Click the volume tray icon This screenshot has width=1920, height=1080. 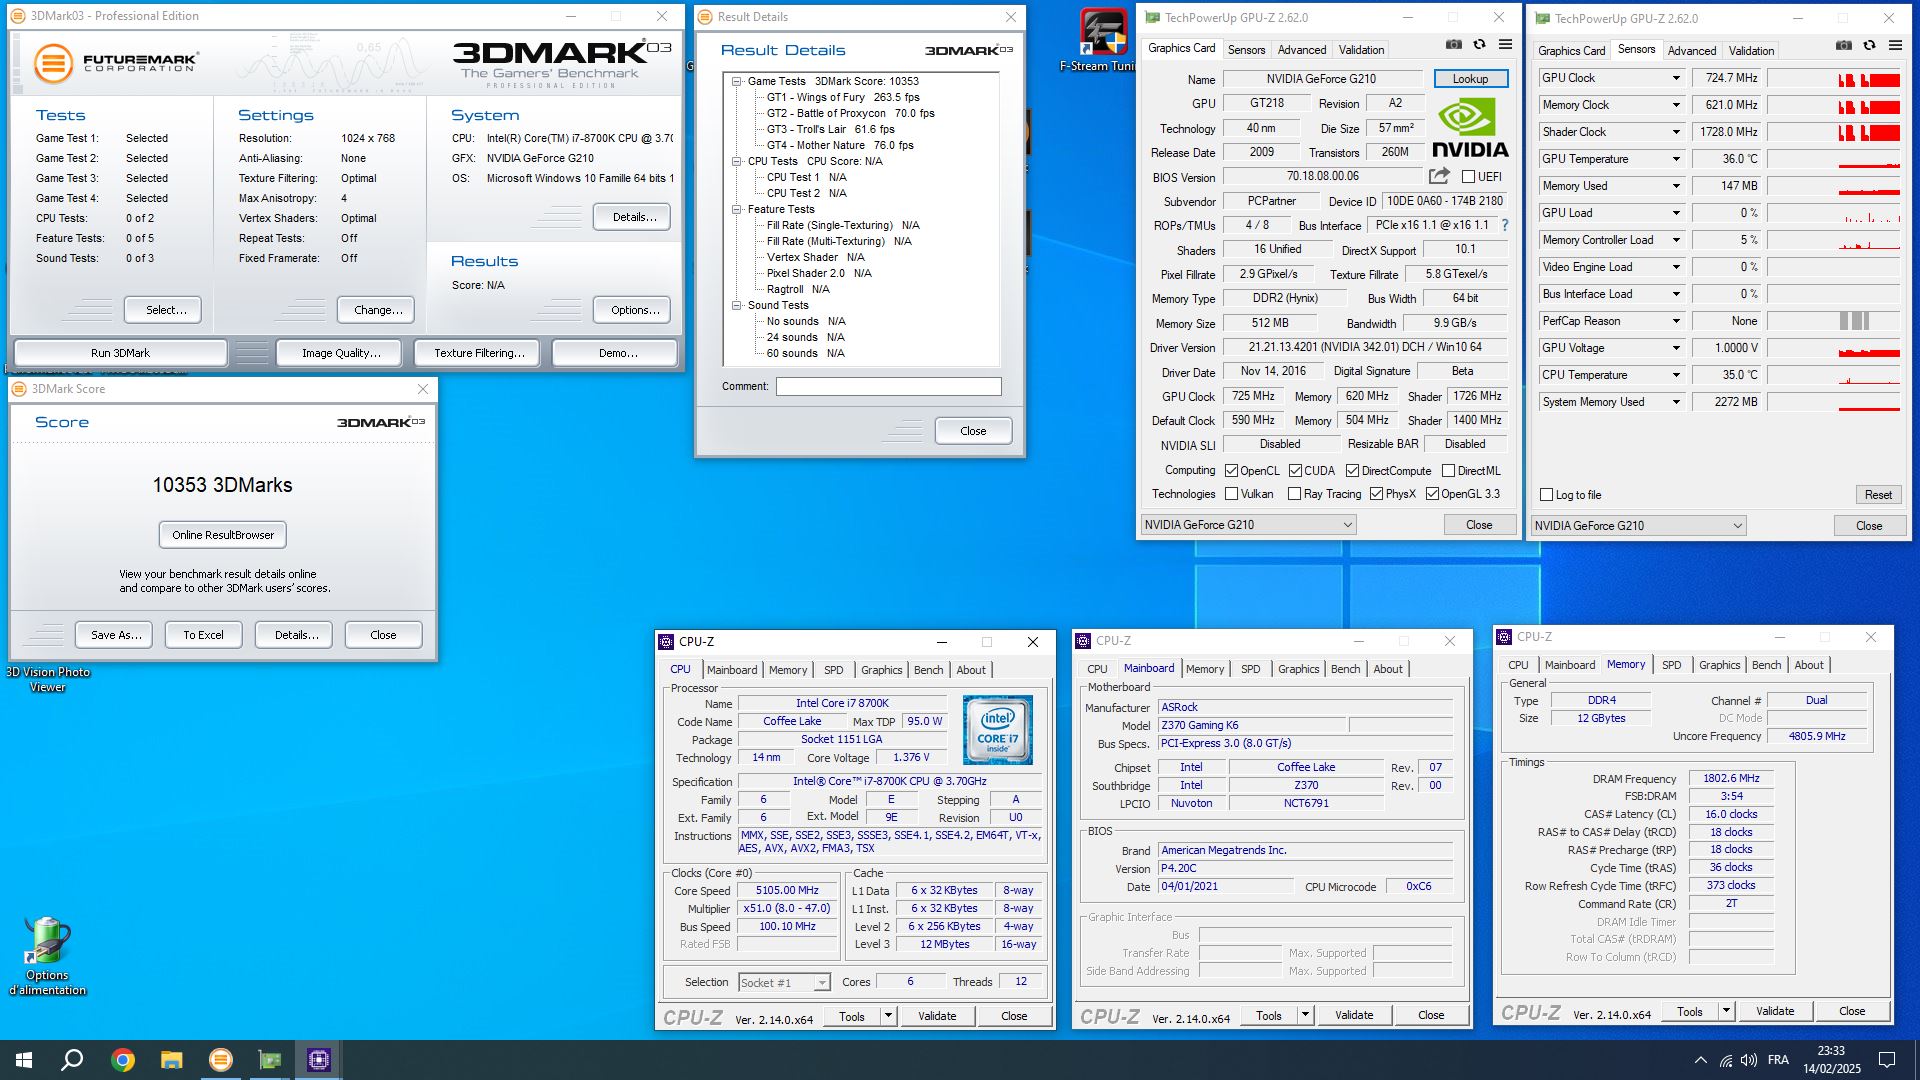pyautogui.click(x=1749, y=1060)
